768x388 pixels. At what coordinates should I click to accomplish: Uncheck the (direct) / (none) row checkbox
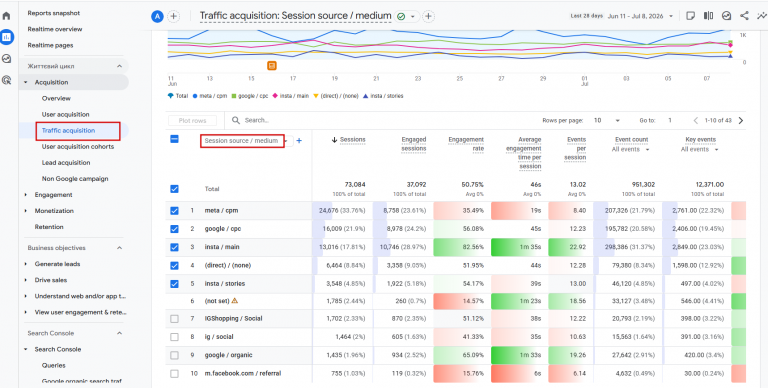point(174,266)
